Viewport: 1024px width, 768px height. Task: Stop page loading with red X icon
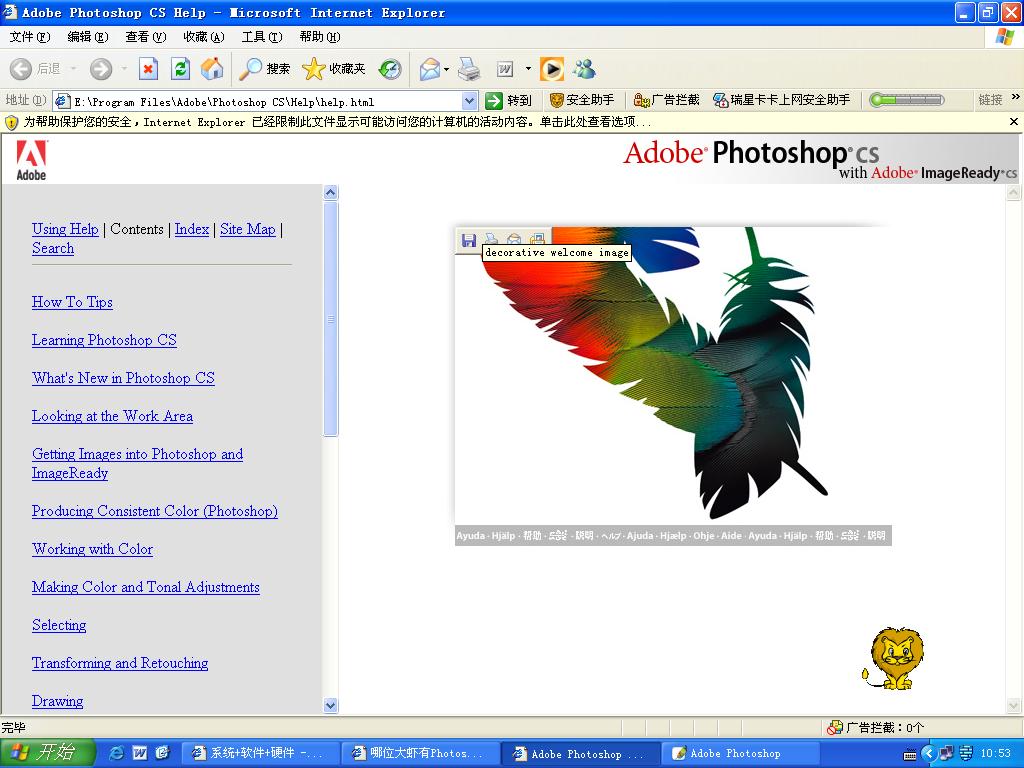pos(149,69)
